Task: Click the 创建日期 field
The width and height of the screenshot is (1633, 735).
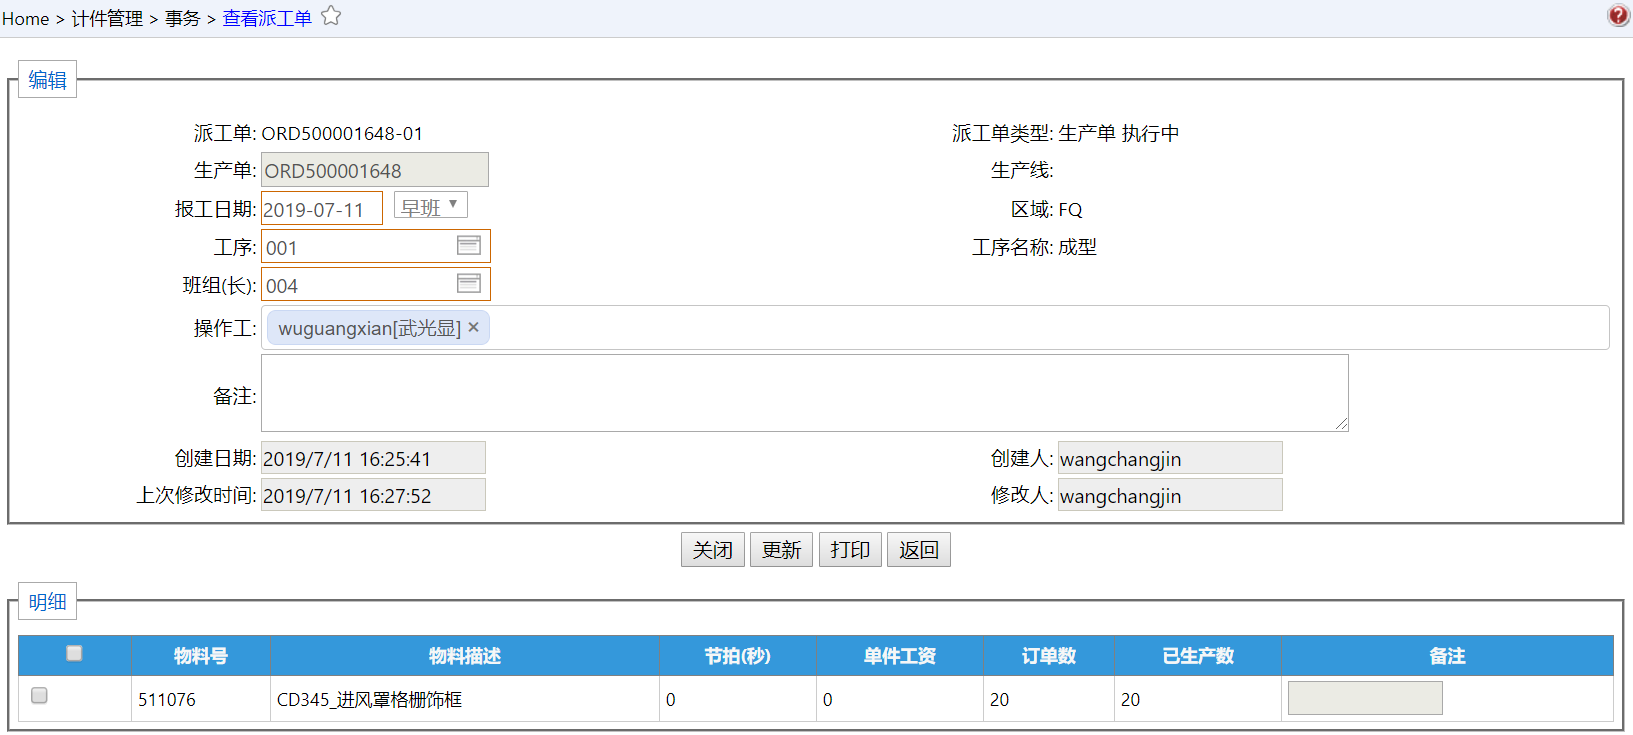Action: click(373, 458)
